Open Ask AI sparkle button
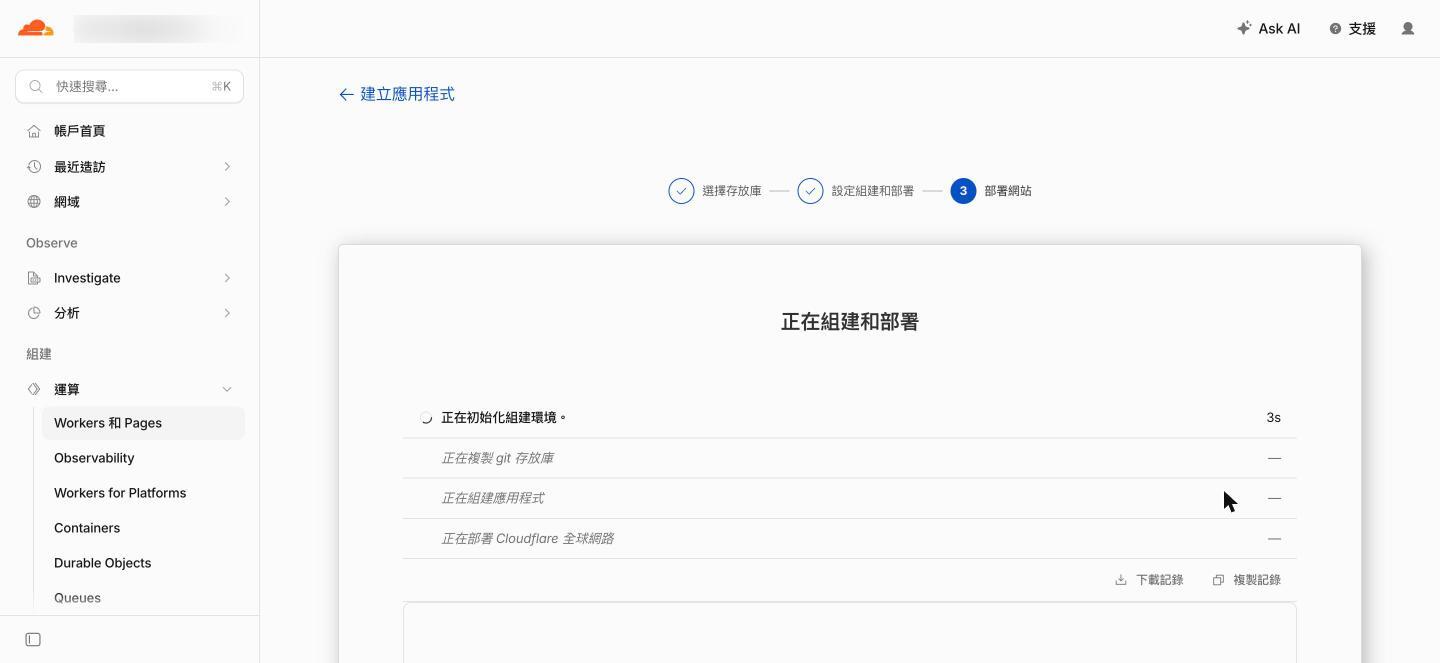The image size is (1440, 663). coord(1268,28)
